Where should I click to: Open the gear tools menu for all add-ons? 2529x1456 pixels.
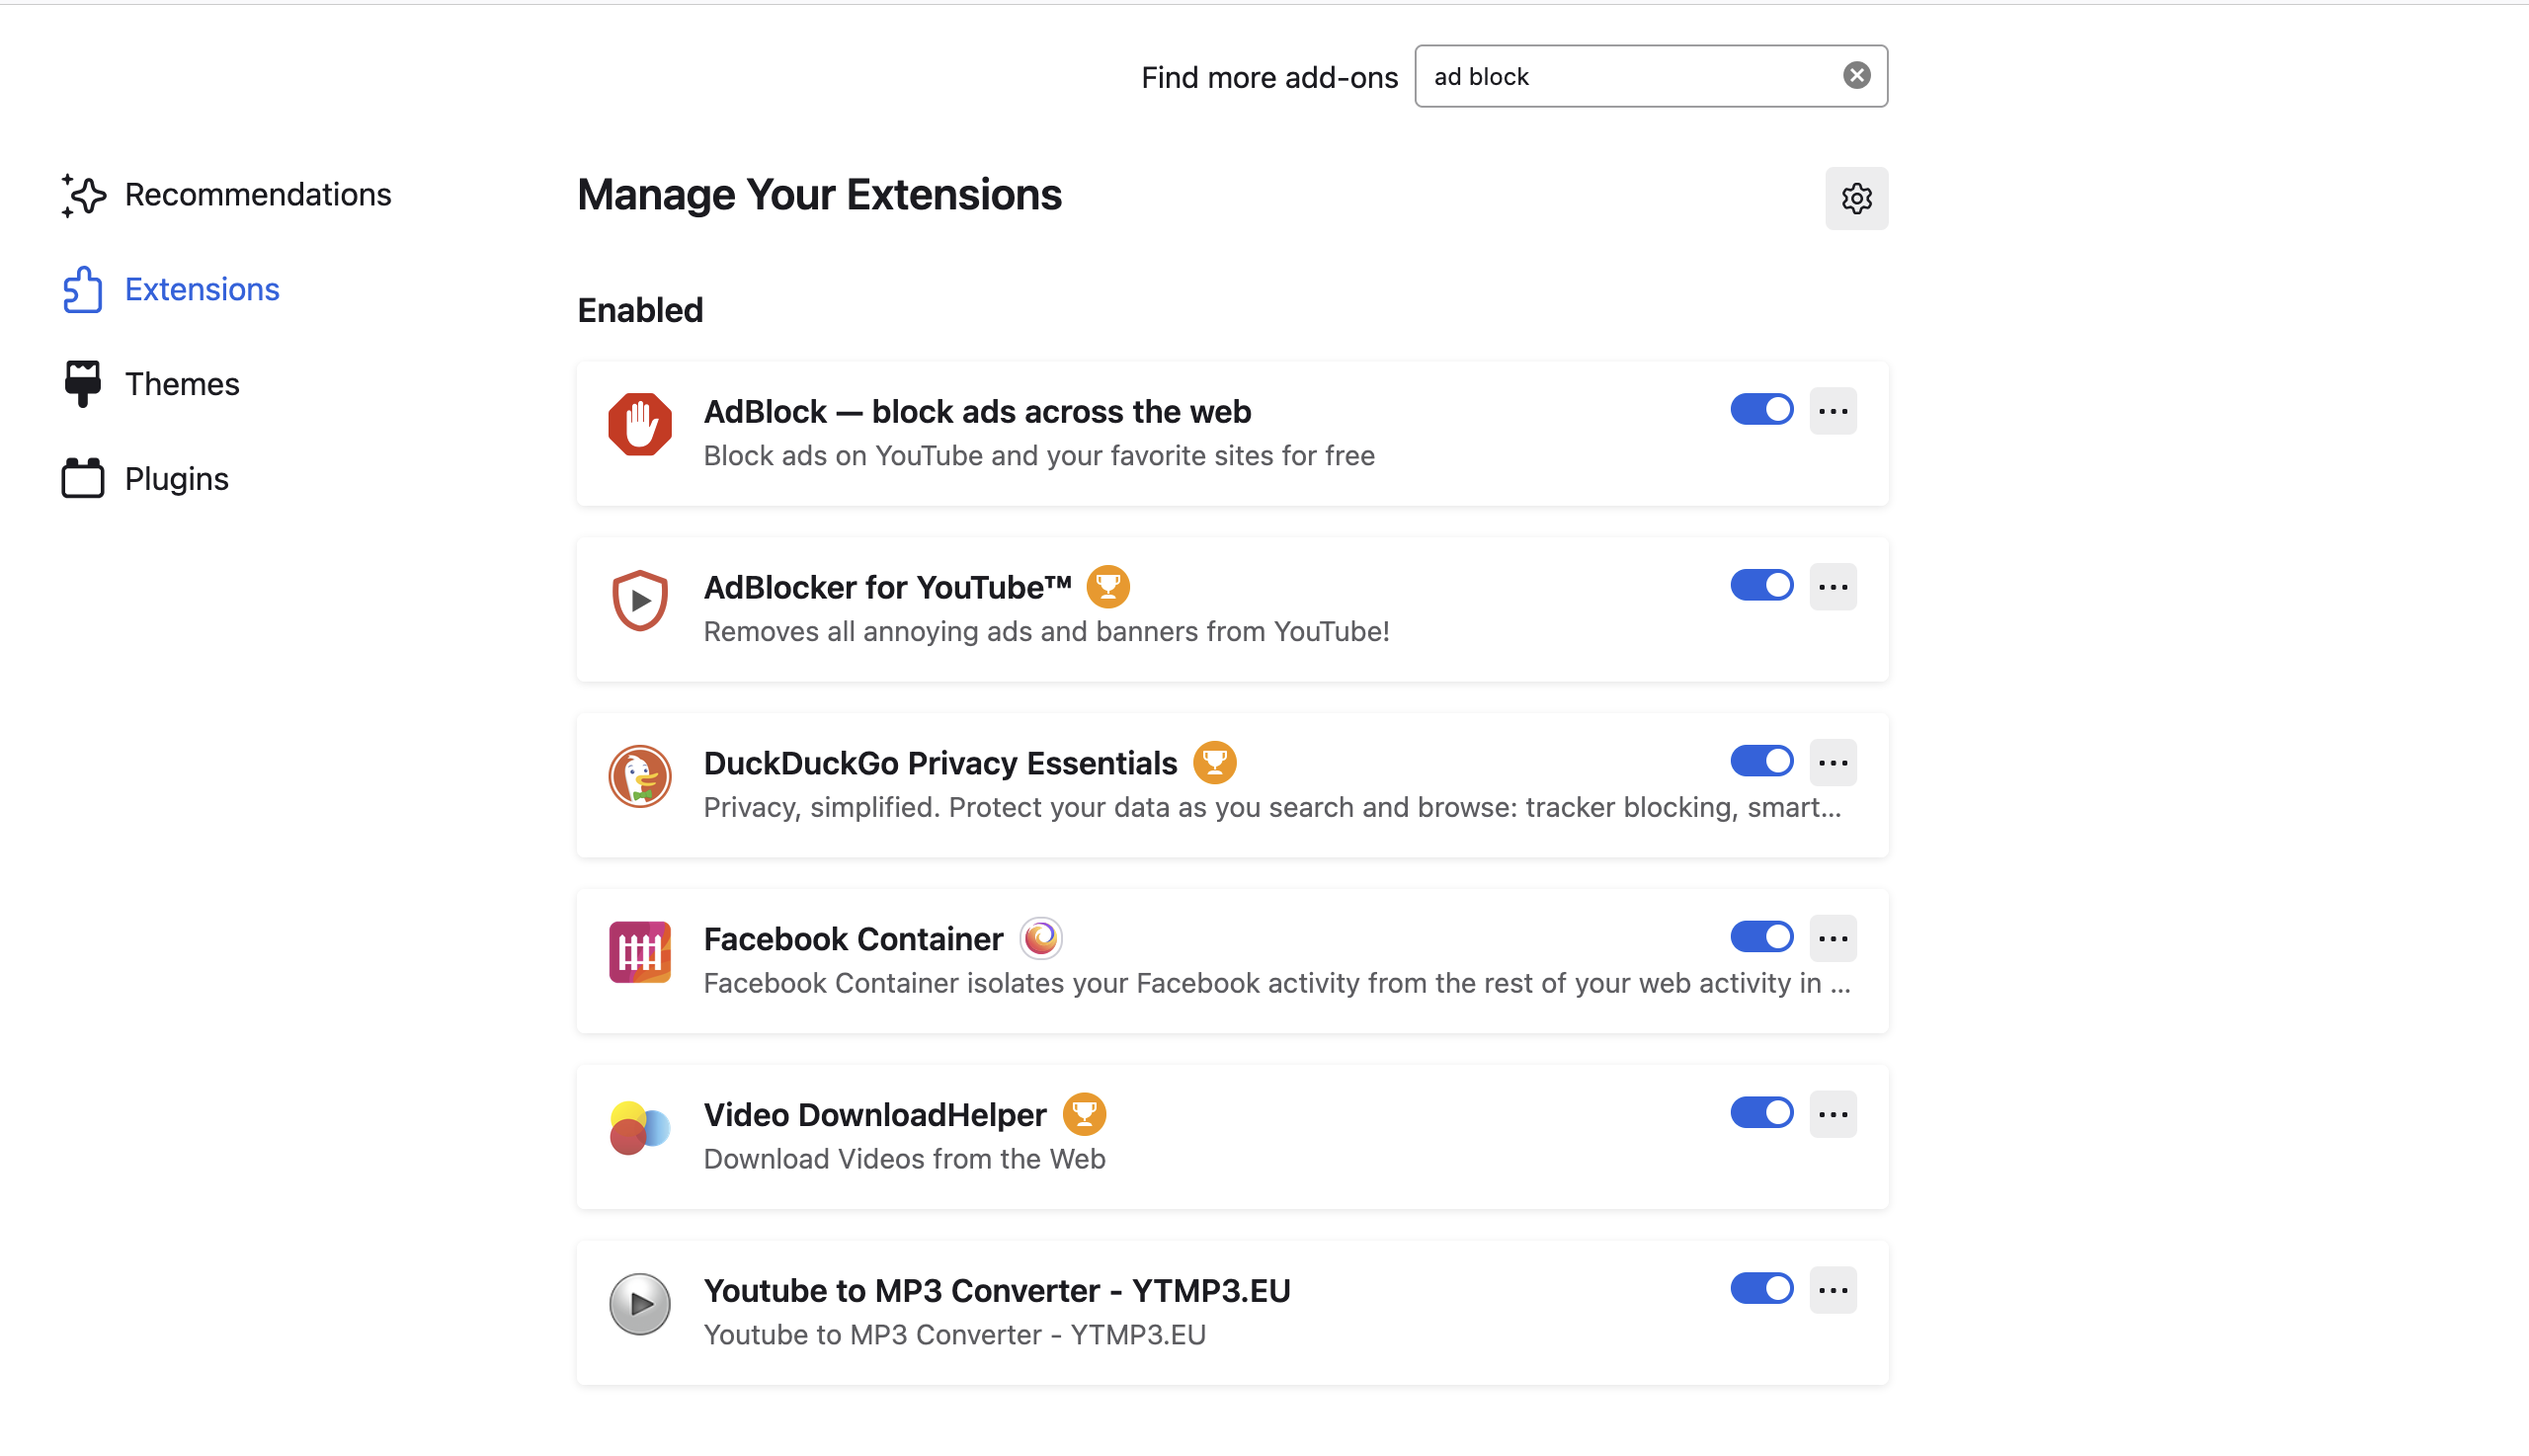[x=1857, y=199]
